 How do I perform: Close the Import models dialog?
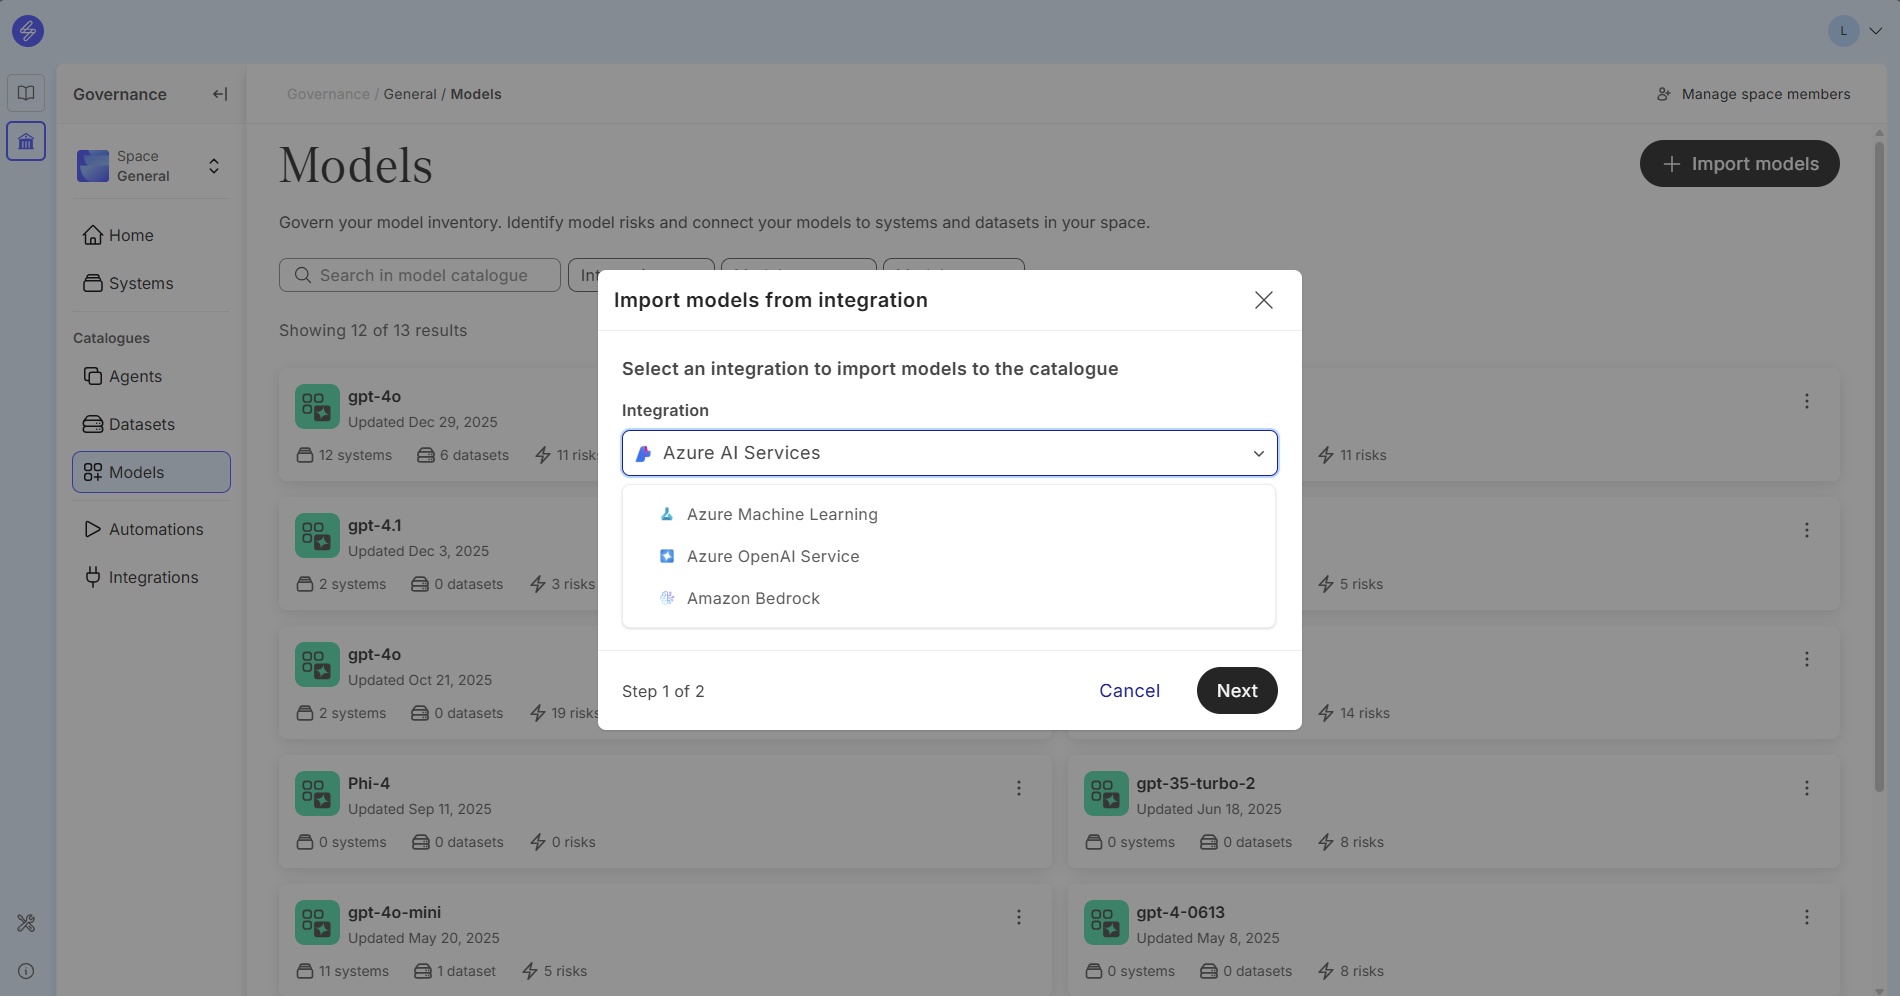1263,300
